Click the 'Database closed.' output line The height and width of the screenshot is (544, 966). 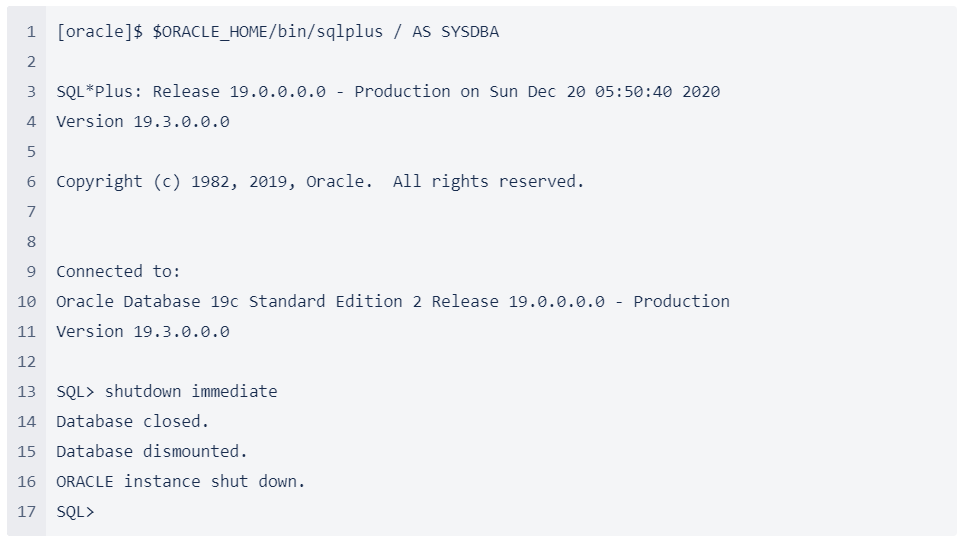[x=132, y=421]
